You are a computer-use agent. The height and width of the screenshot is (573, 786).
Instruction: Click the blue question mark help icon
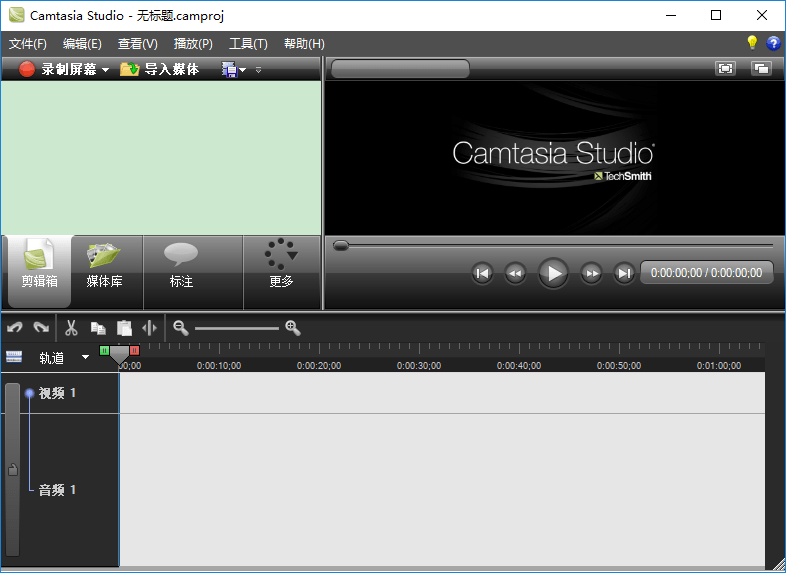click(x=773, y=44)
